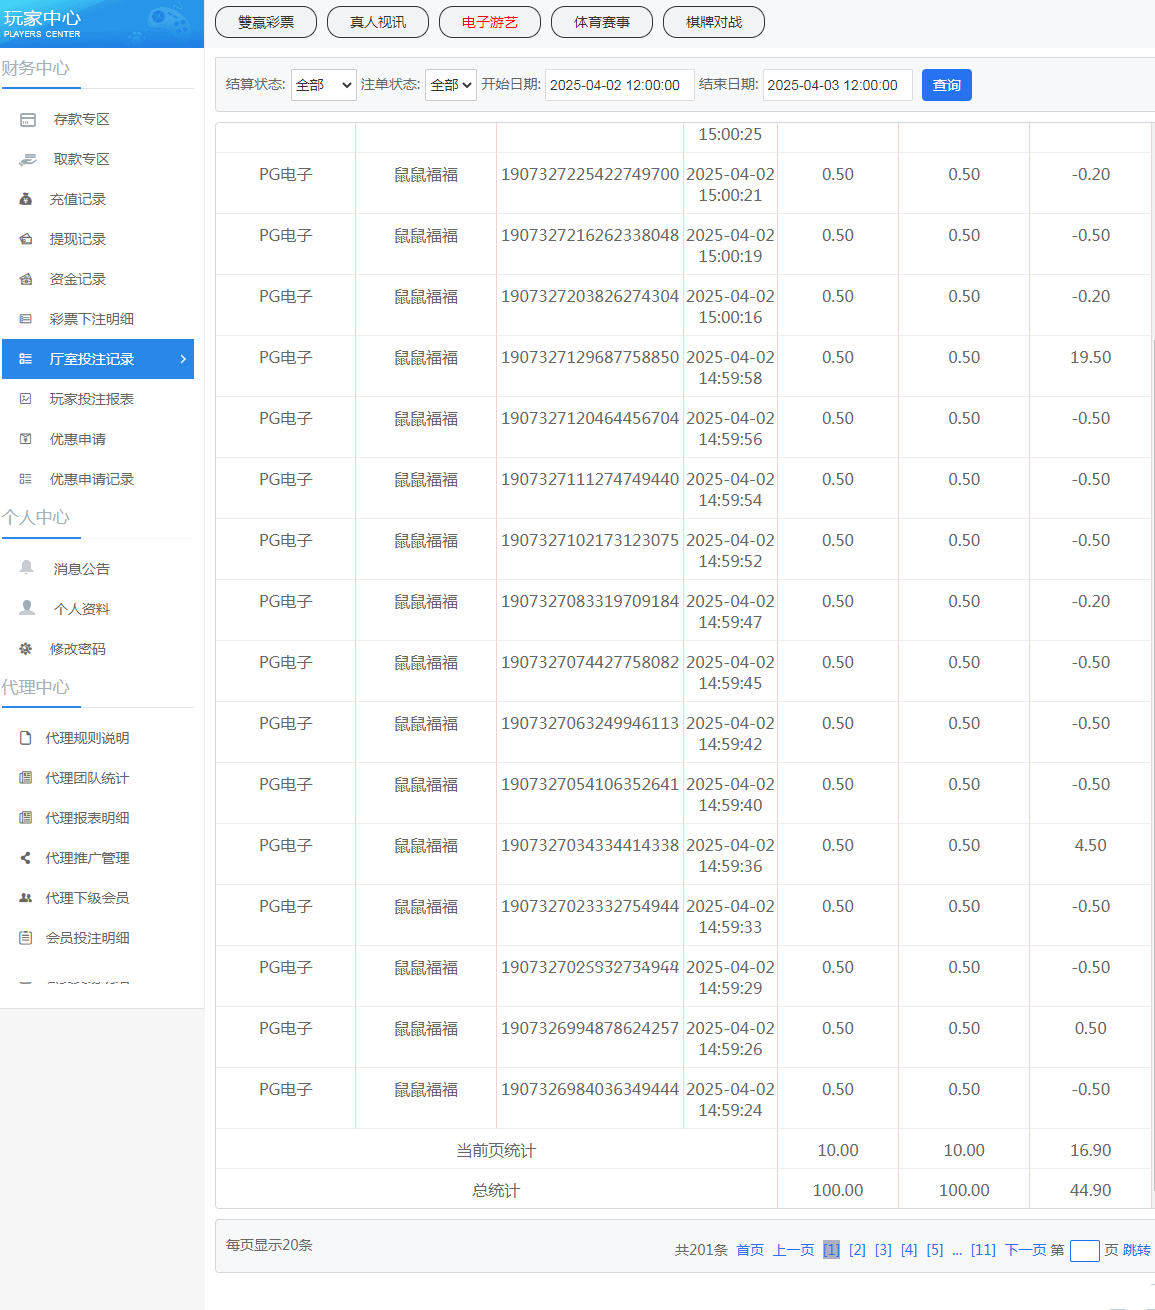Click the recharge records money bag icon
The image size is (1155, 1310).
click(26, 200)
